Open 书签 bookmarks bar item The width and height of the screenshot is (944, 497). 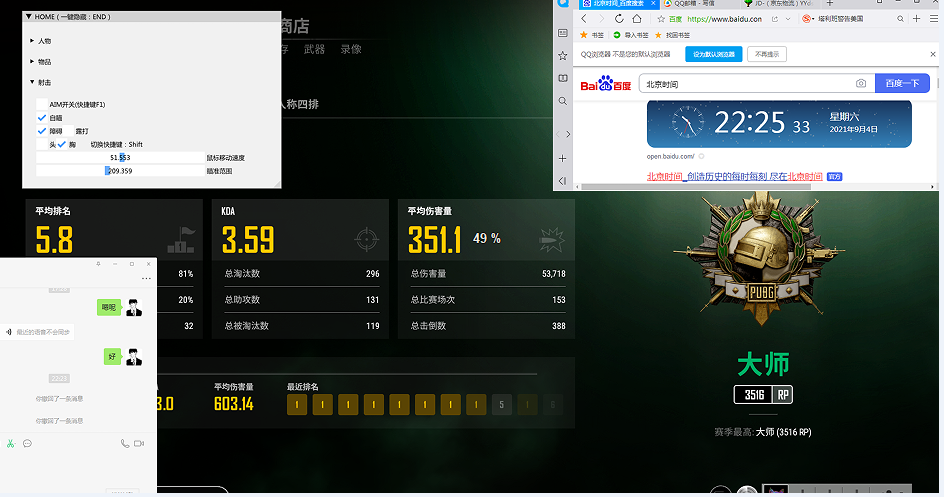[x=592, y=35]
